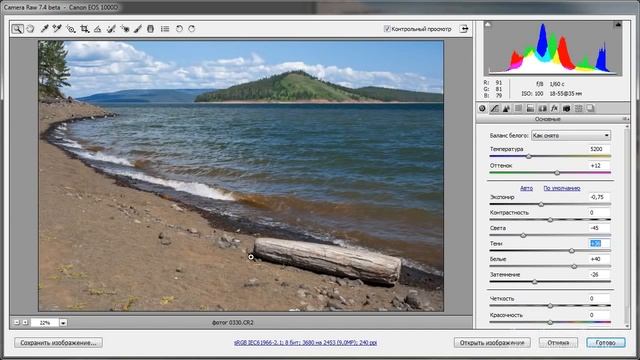640x360 pixels.
Task: Choose the Color Sampler tool
Action: [57, 29]
